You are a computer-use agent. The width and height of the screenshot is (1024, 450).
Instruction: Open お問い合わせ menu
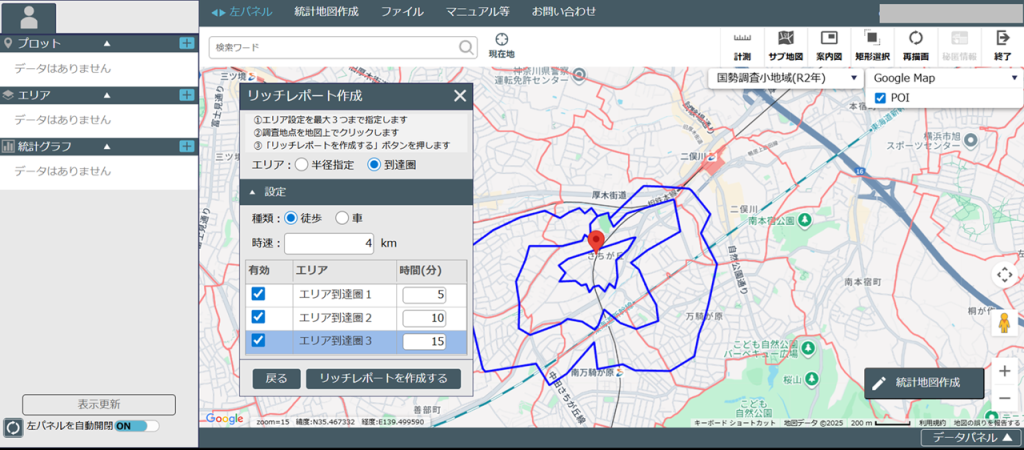point(564,12)
